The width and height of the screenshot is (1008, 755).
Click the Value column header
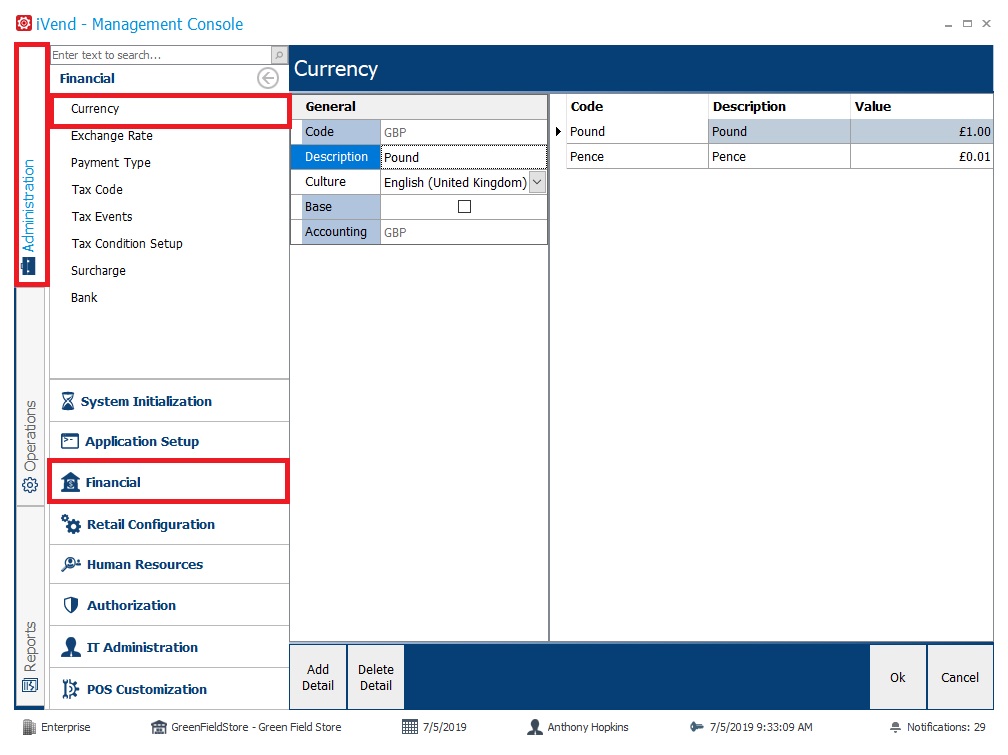point(921,107)
